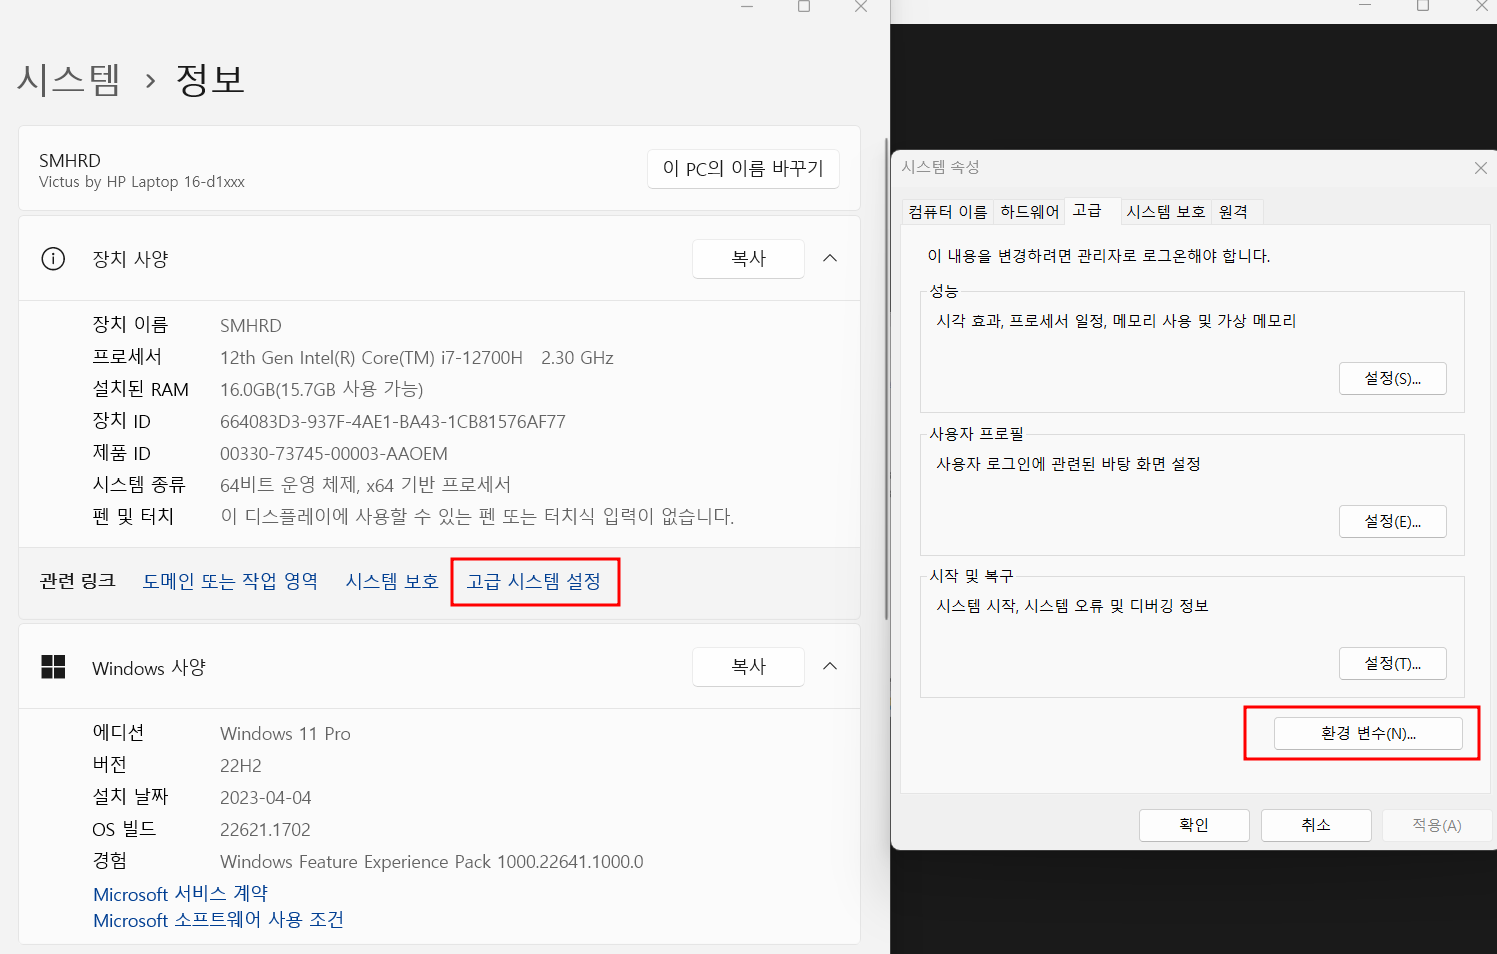Viewport: 1497px width, 954px height.
Task: Copy Windows specs with Windows 사양 복사 button
Action: (748, 666)
